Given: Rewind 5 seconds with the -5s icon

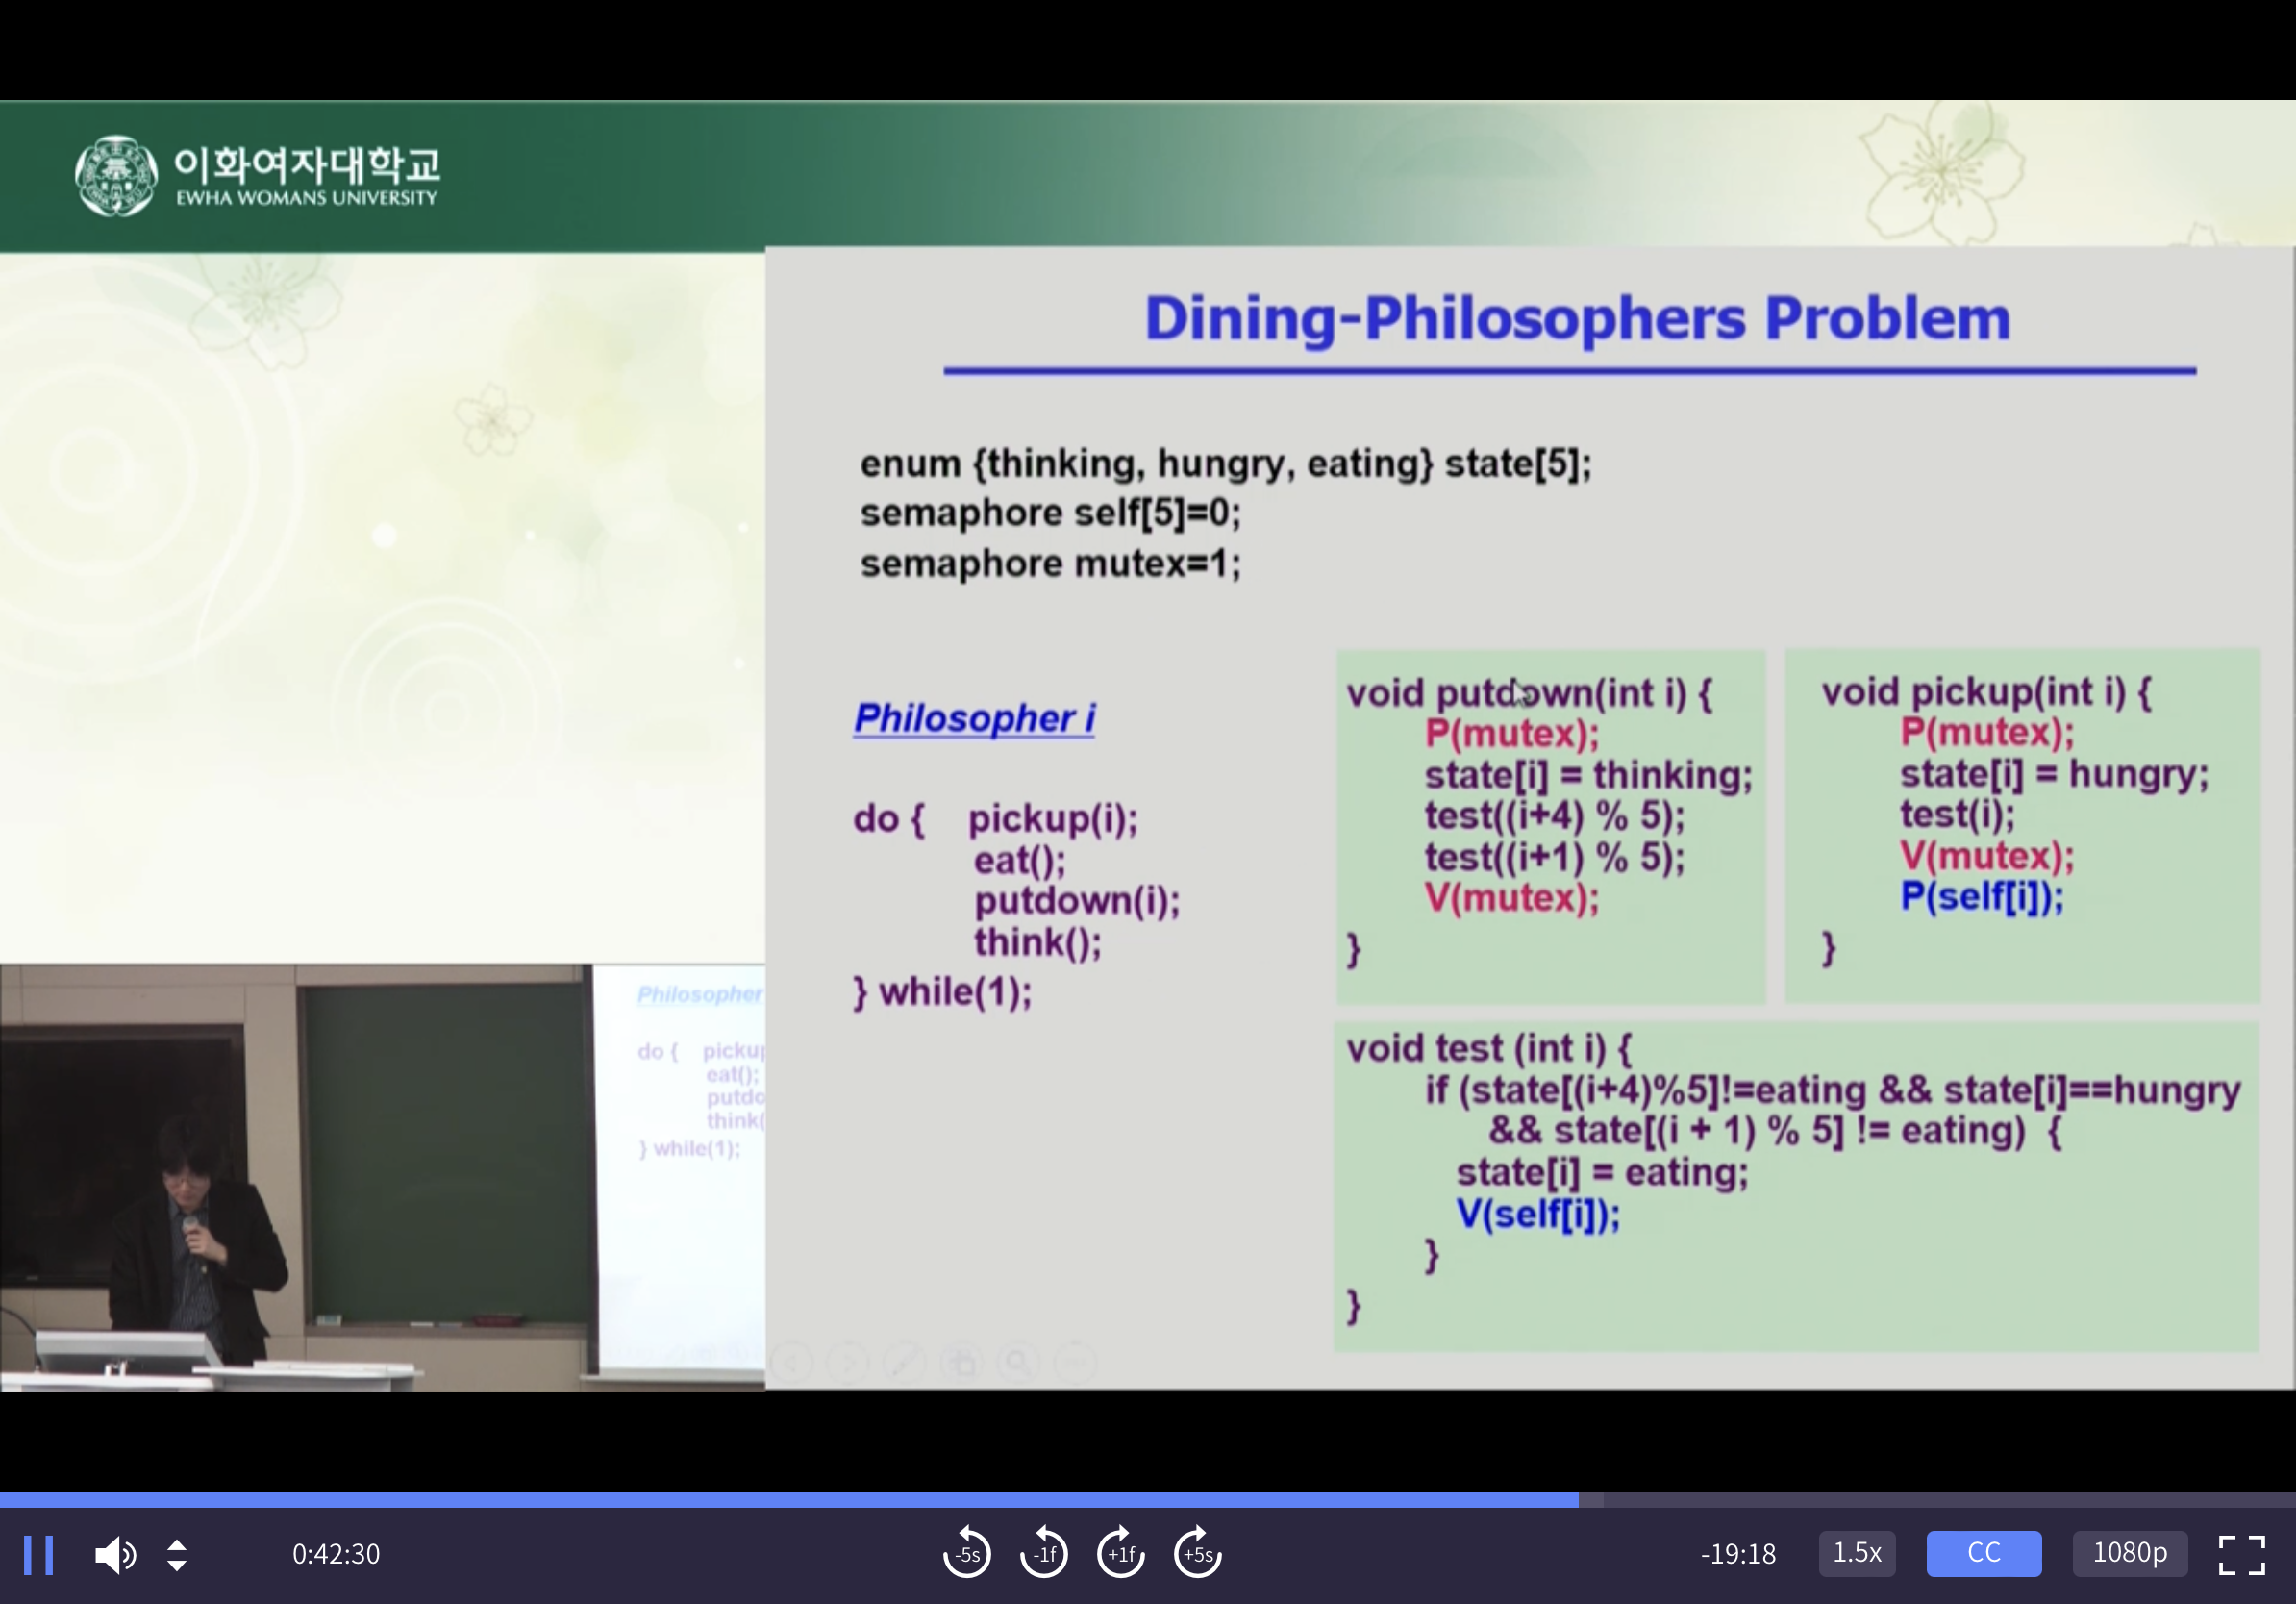Looking at the screenshot, I should click(966, 1554).
